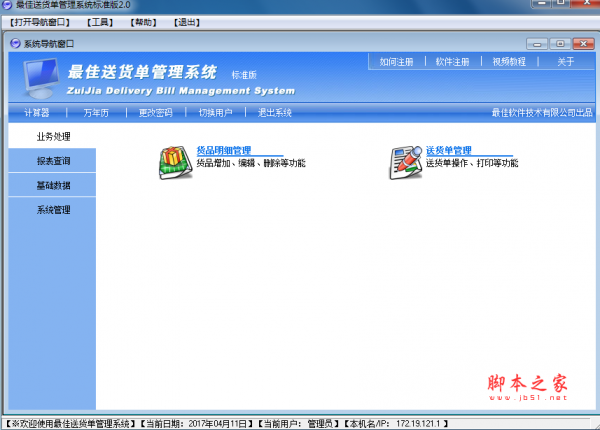600x430 pixels.
Task: Open the 万年历 calendar
Action: tap(96, 112)
